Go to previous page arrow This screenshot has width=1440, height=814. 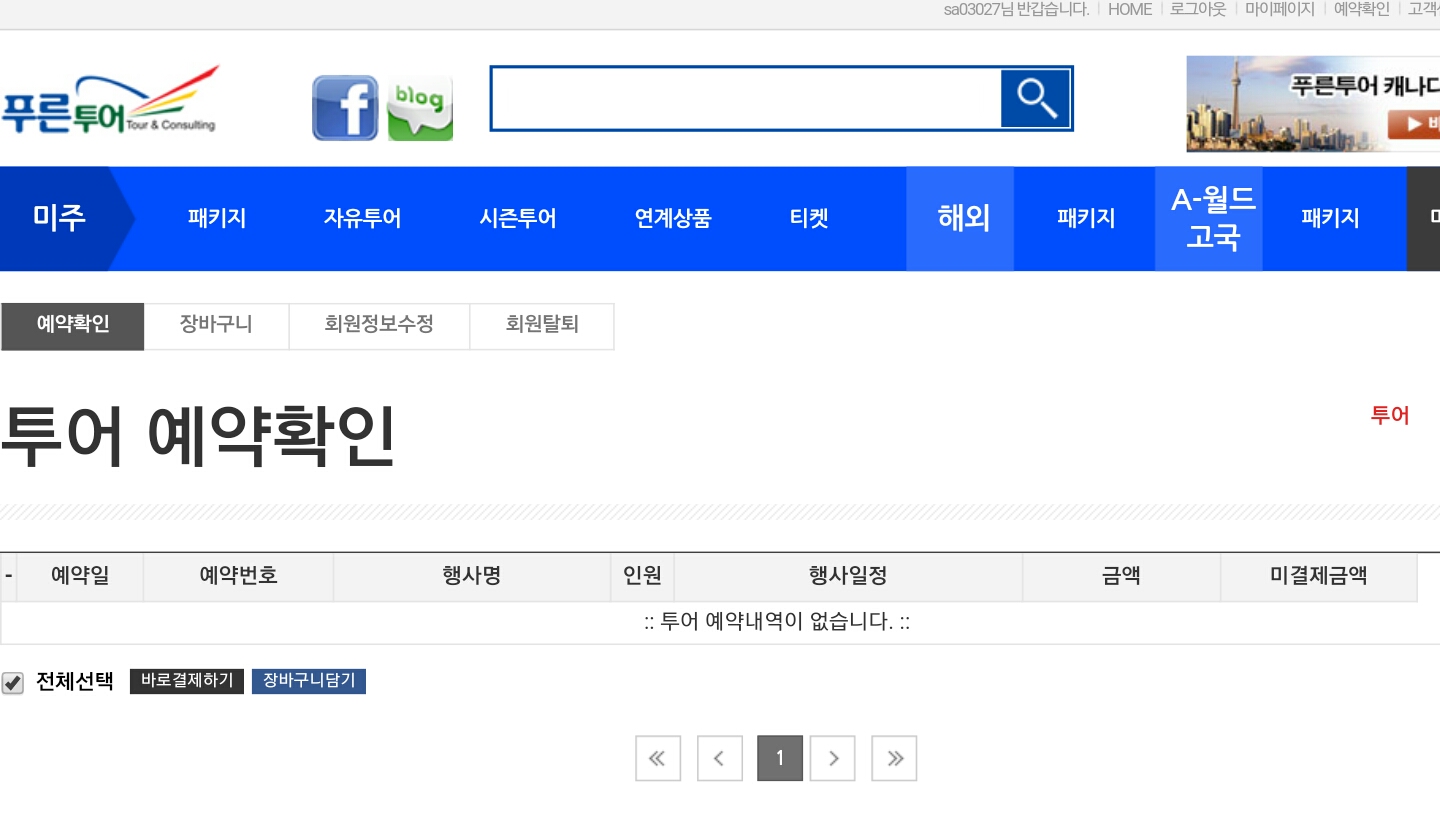pos(720,758)
